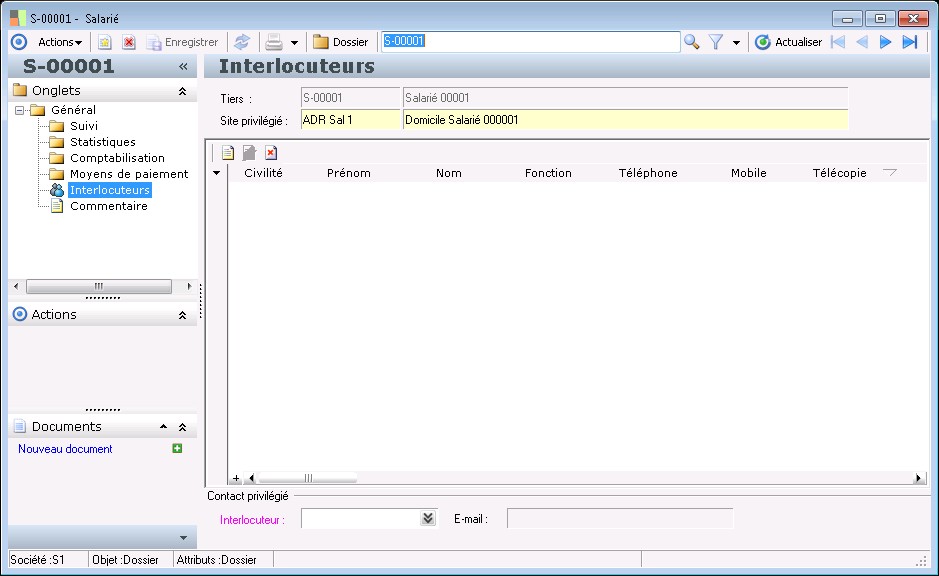Select the Statistiques tree item
The height and width of the screenshot is (576, 939).
click(x=102, y=142)
